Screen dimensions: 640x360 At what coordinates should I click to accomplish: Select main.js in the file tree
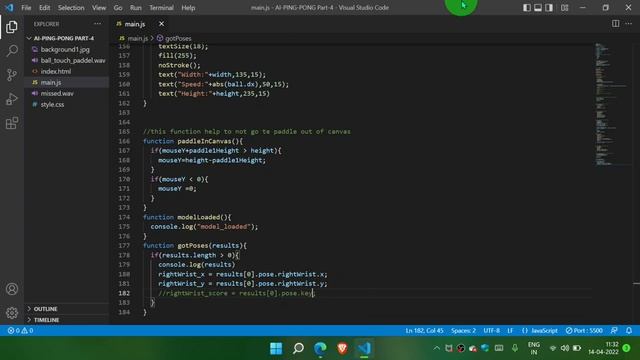coord(51,82)
